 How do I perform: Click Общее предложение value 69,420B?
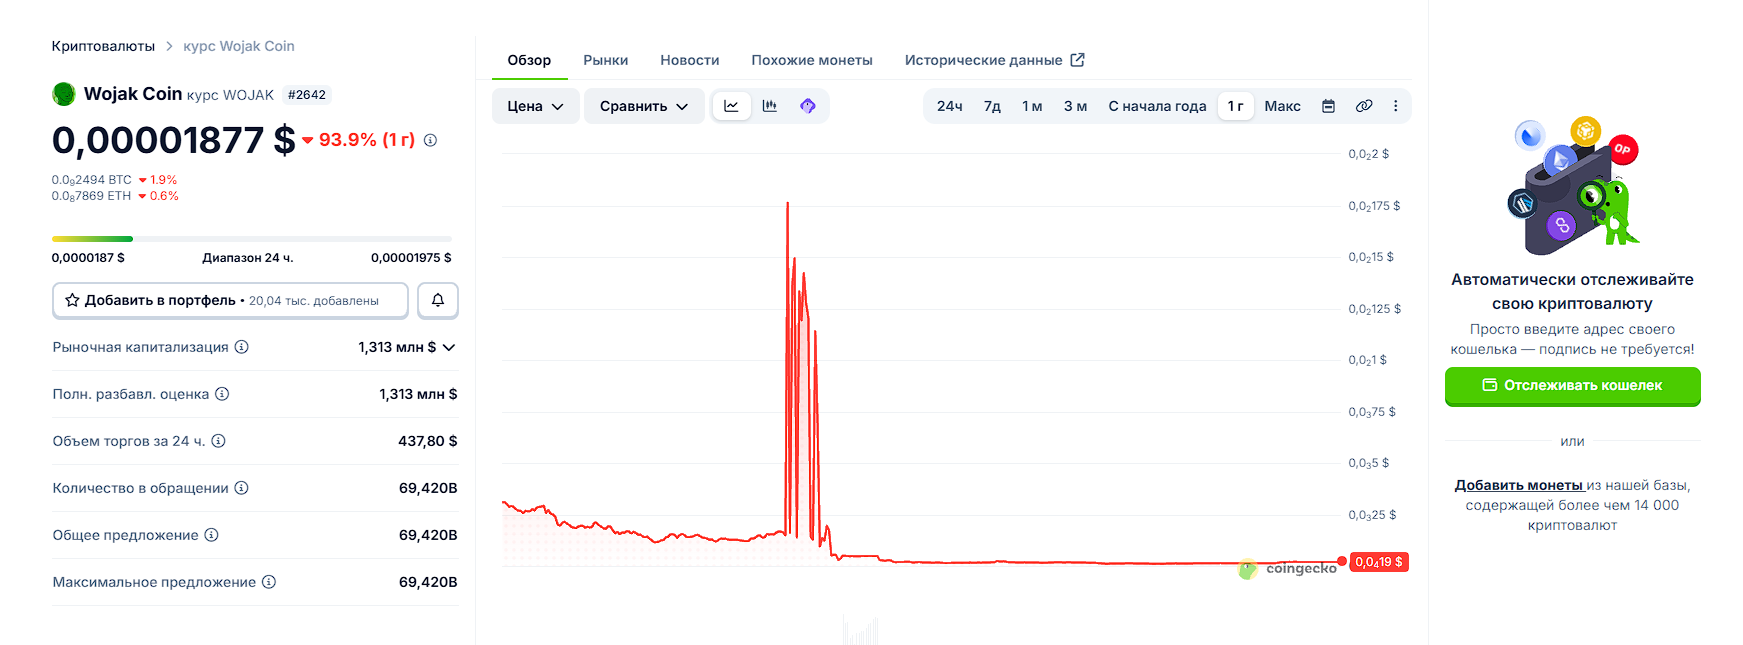[428, 535]
